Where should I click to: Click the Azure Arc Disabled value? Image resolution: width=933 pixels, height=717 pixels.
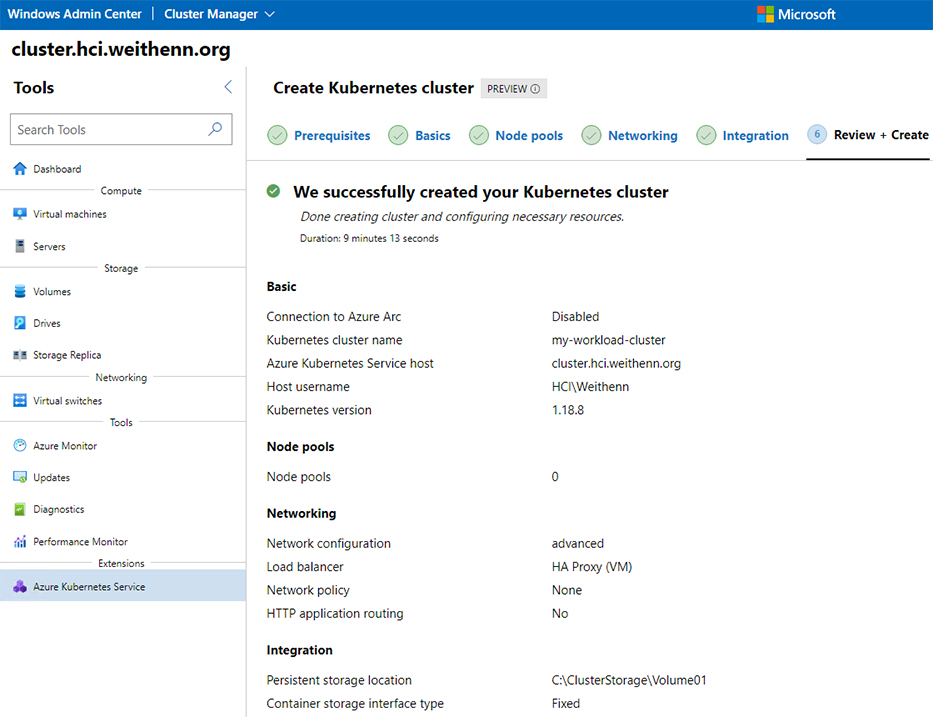575,317
